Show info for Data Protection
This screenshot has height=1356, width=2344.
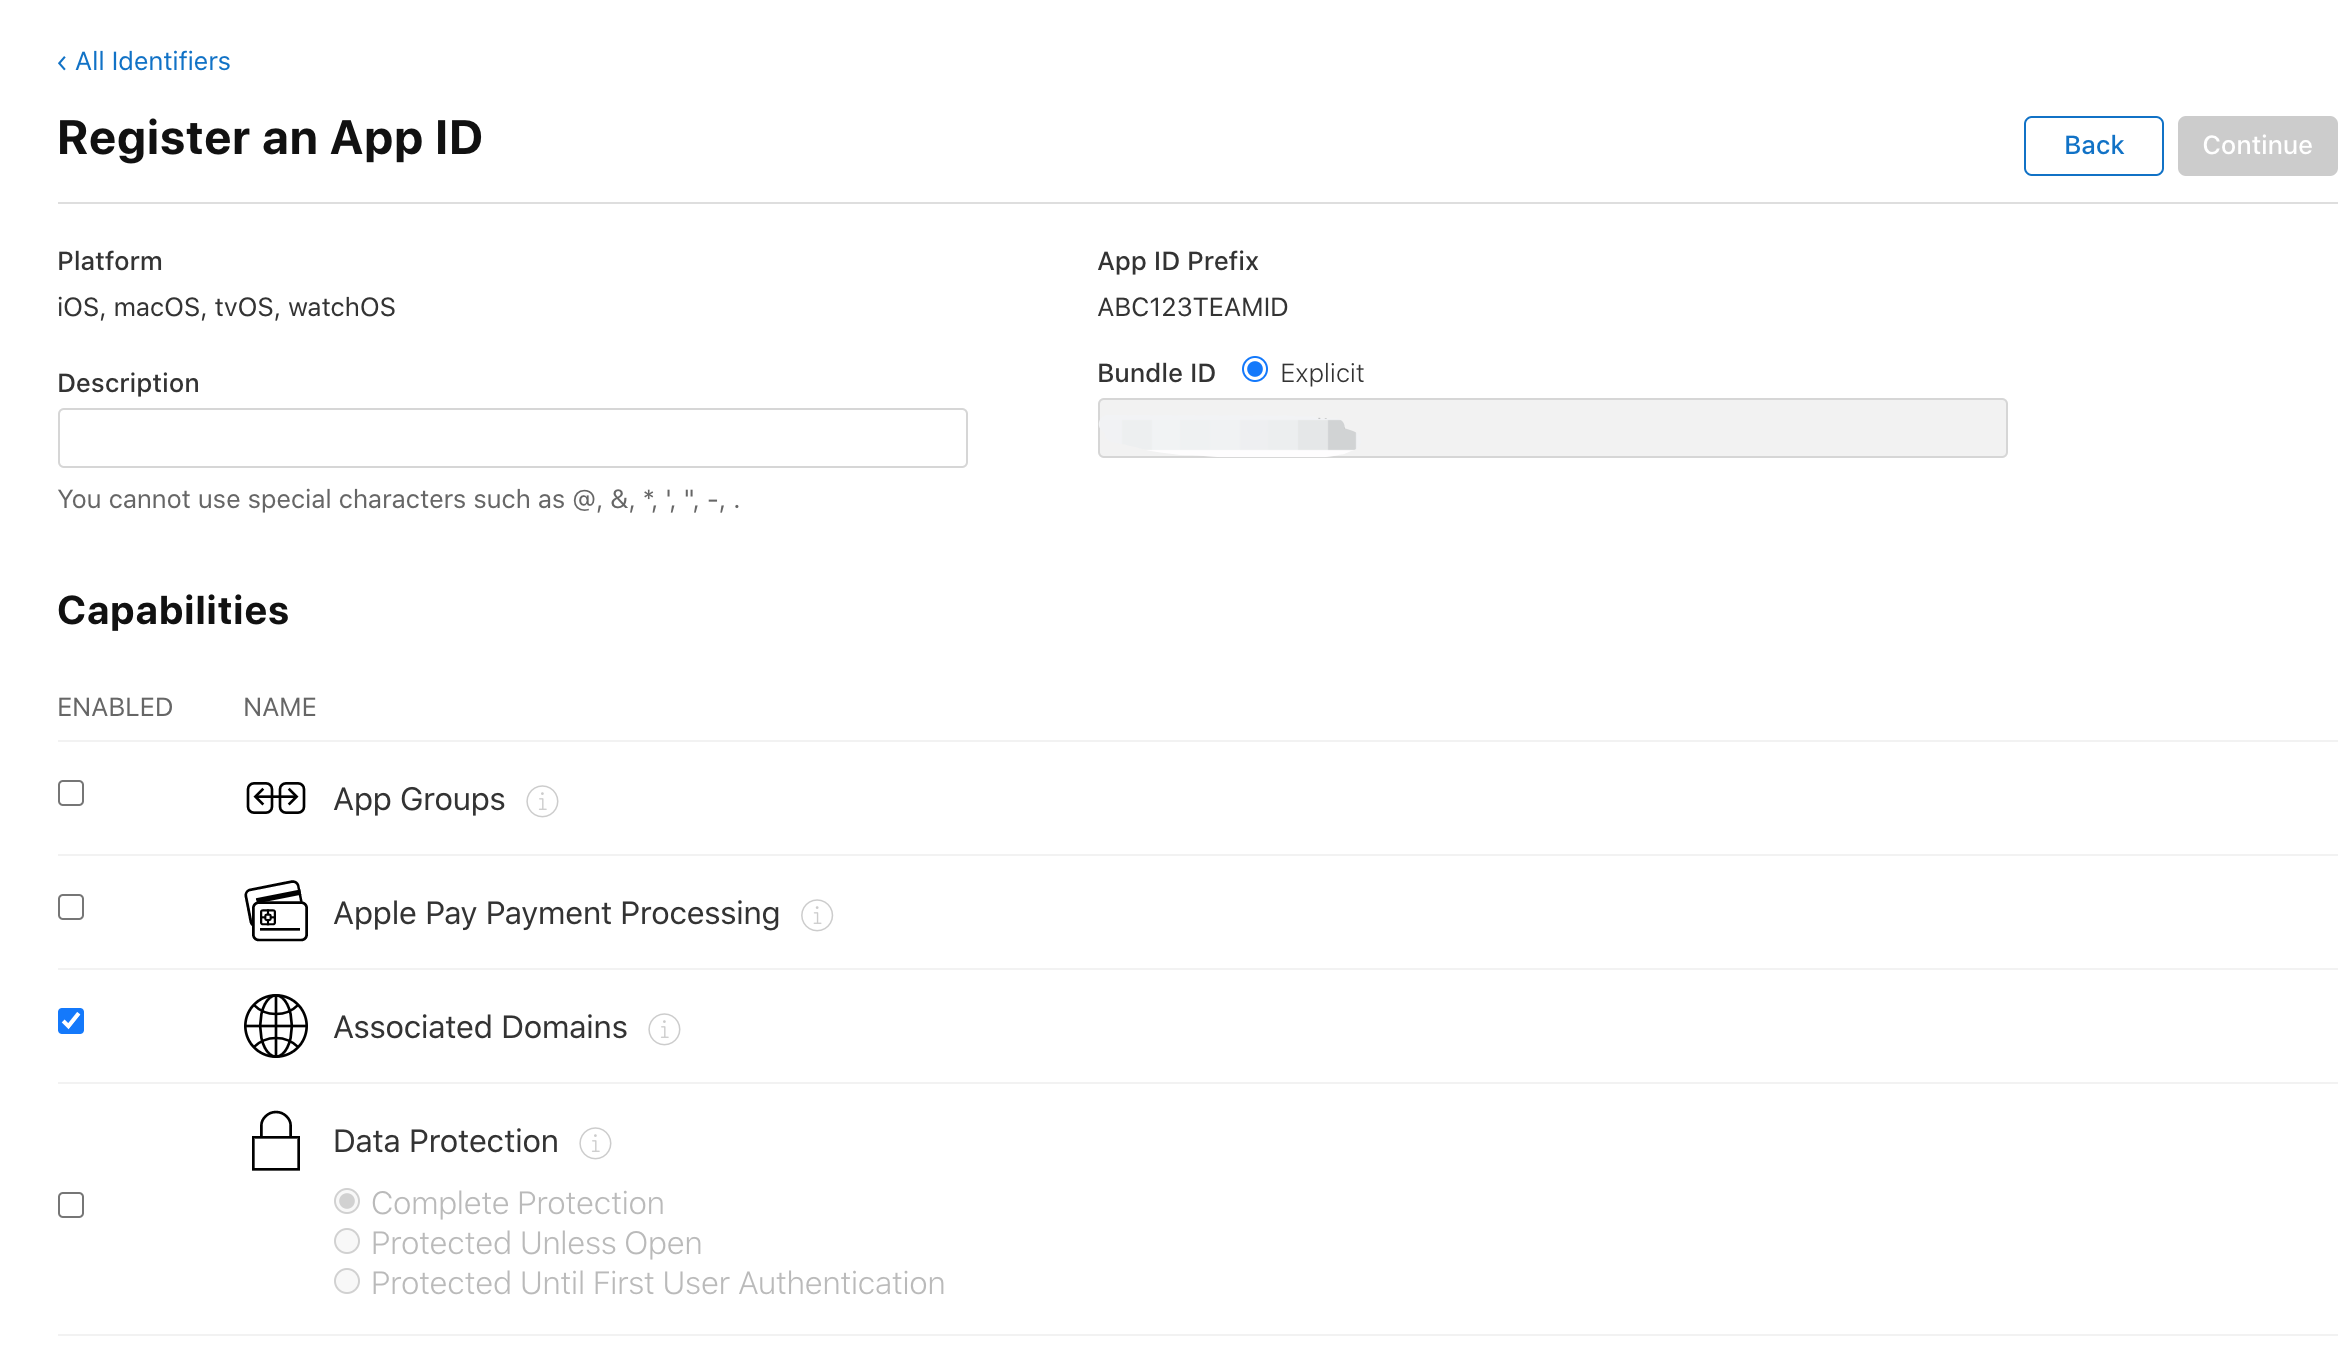(595, 1143)
